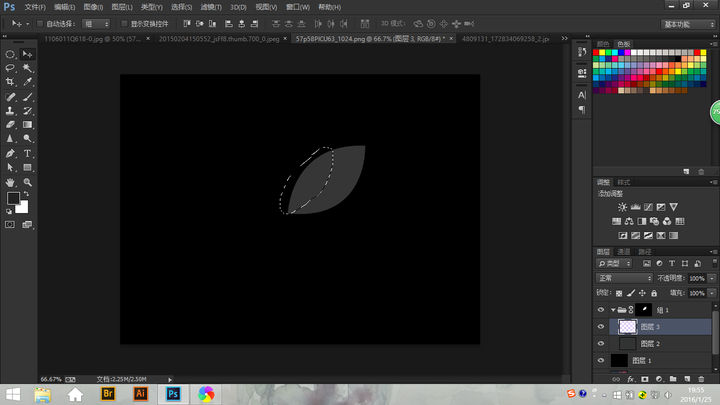The width and height of the screenshot is (720, 405).
Task: Open 滤镜 menu
Action: tap(211, 7)
